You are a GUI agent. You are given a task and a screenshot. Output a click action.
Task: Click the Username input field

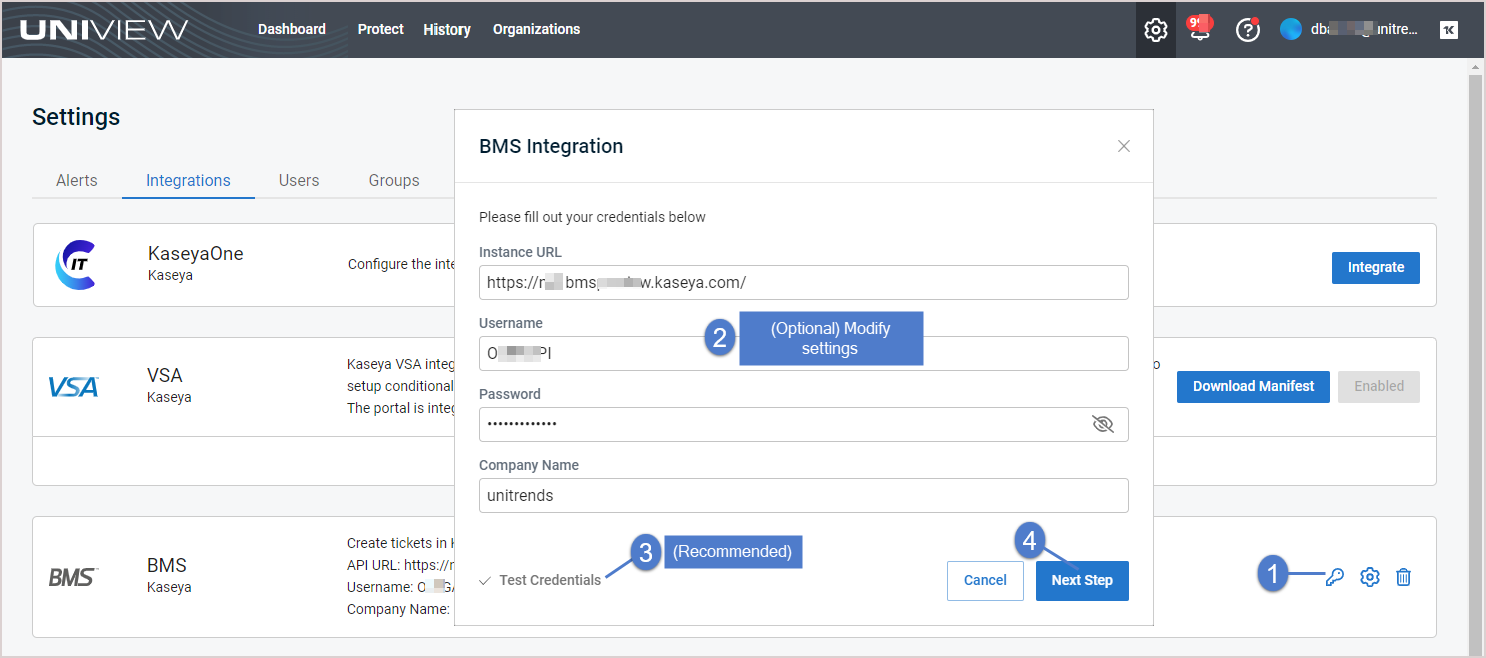(804, 353)
